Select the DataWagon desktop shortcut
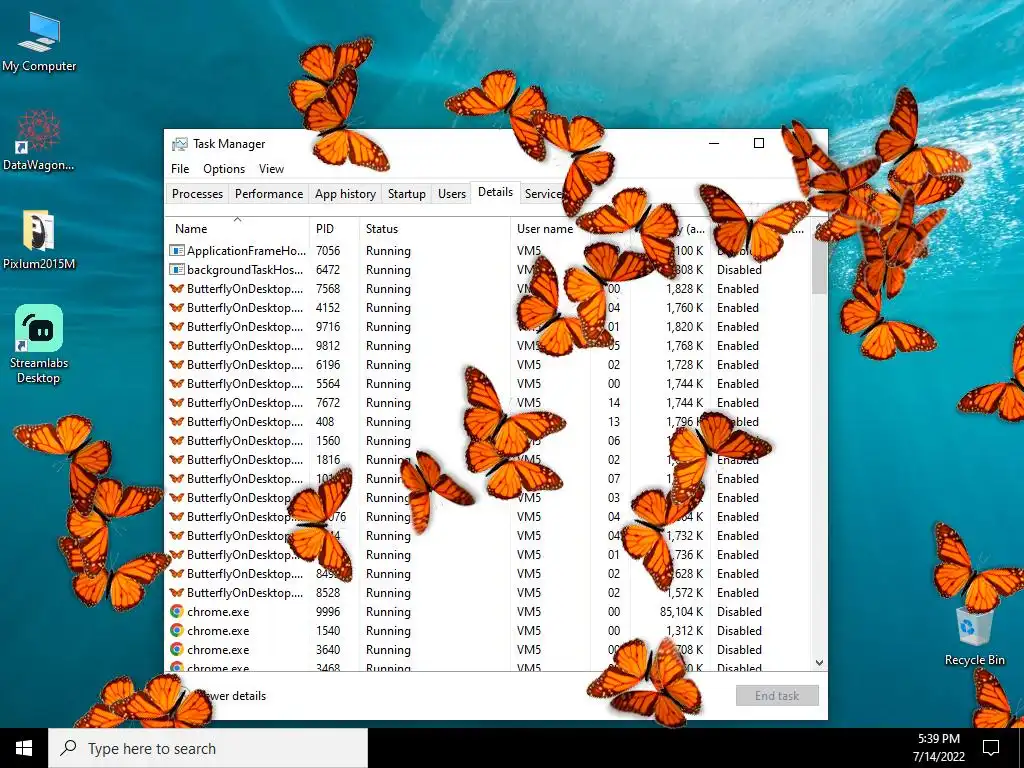 tap(39, 140)
